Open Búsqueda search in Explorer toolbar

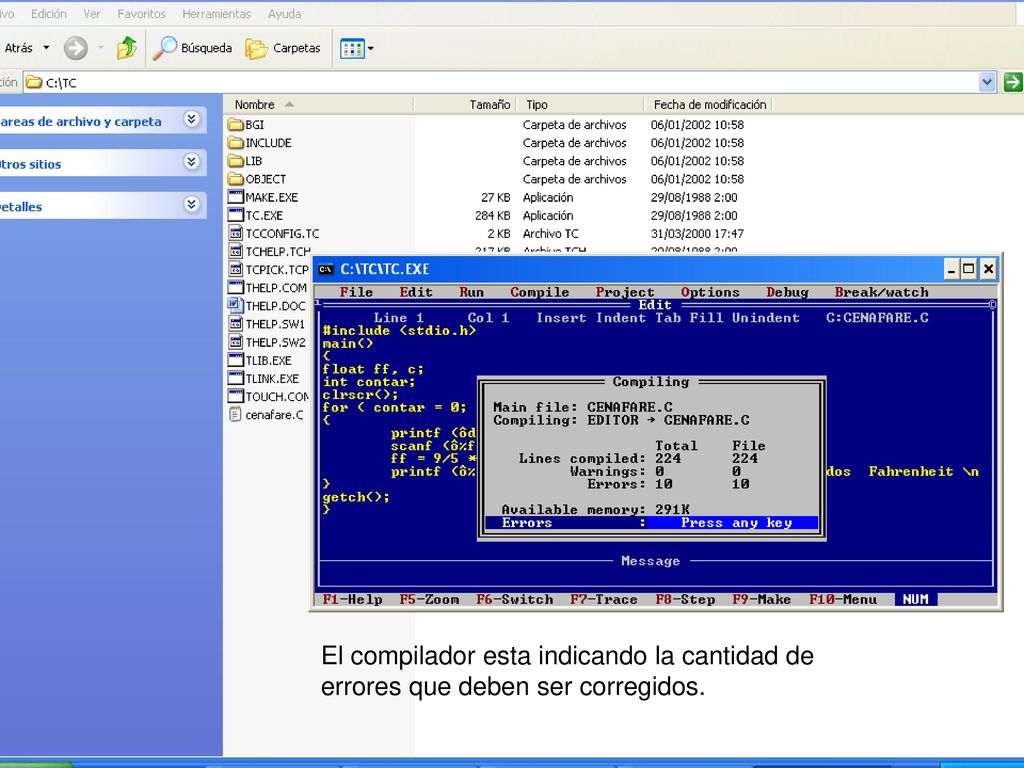[193, 48]
